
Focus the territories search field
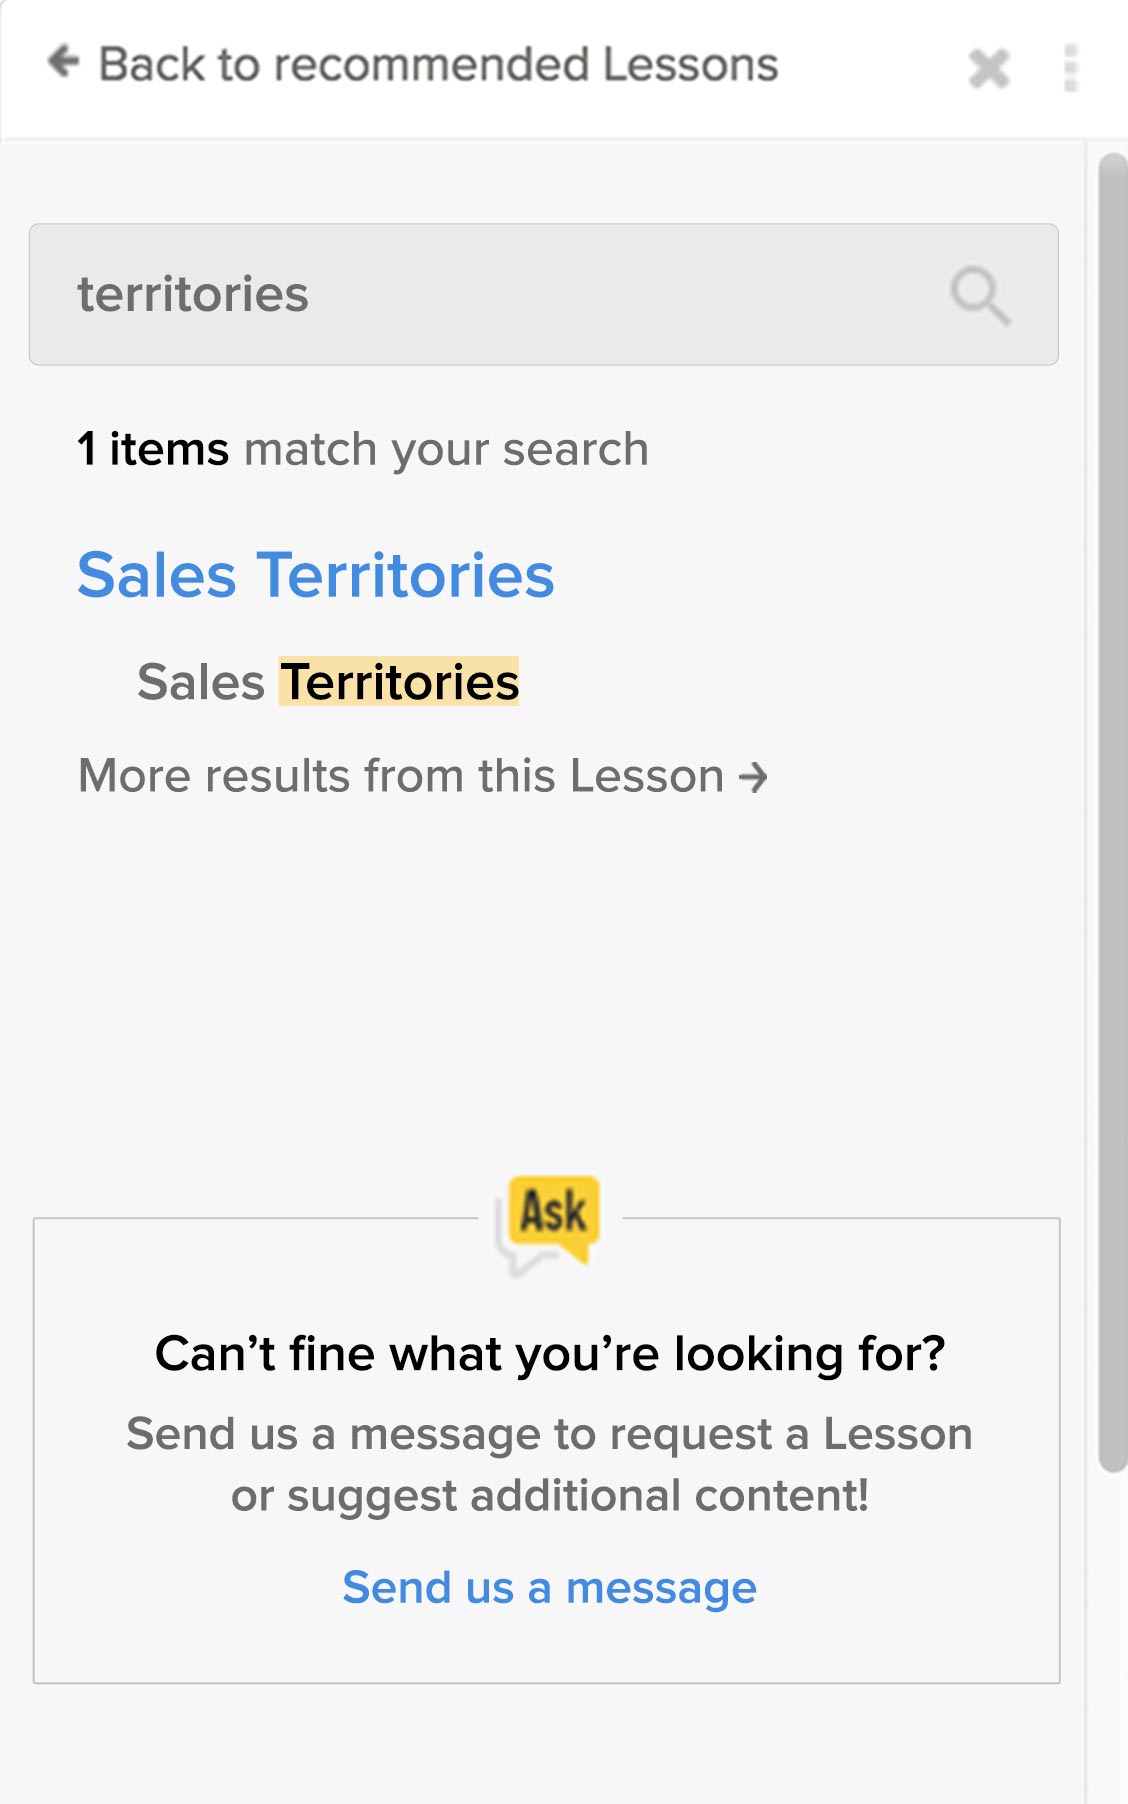click(544, 294)
